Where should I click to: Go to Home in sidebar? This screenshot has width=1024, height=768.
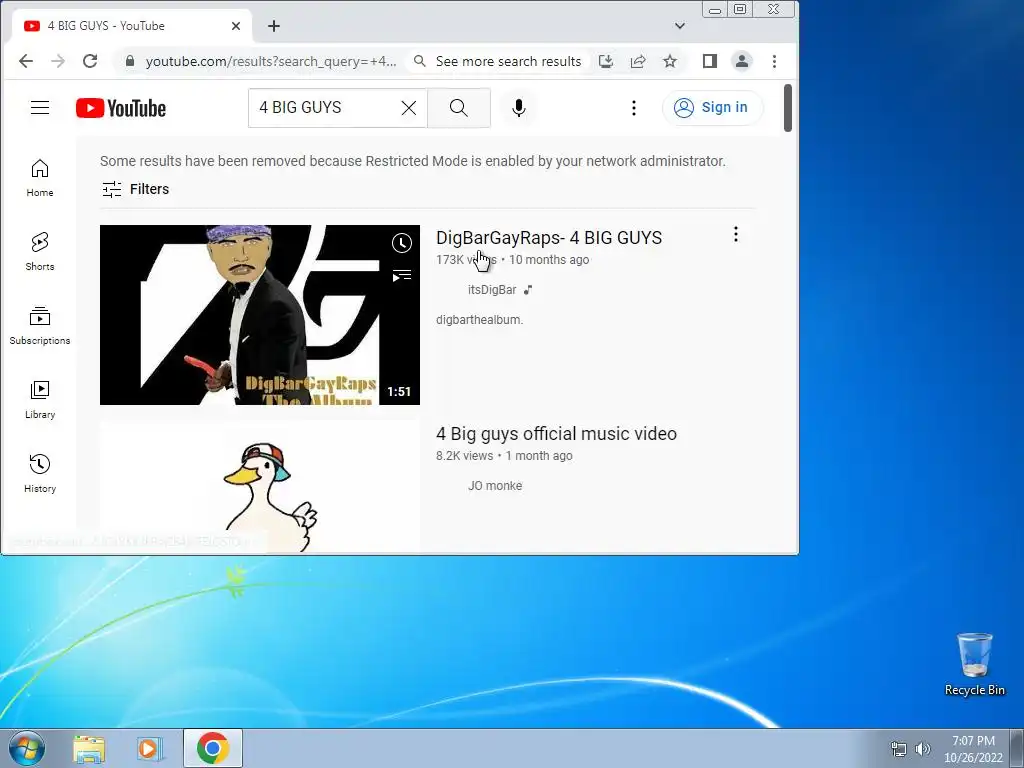coord(40,178)
